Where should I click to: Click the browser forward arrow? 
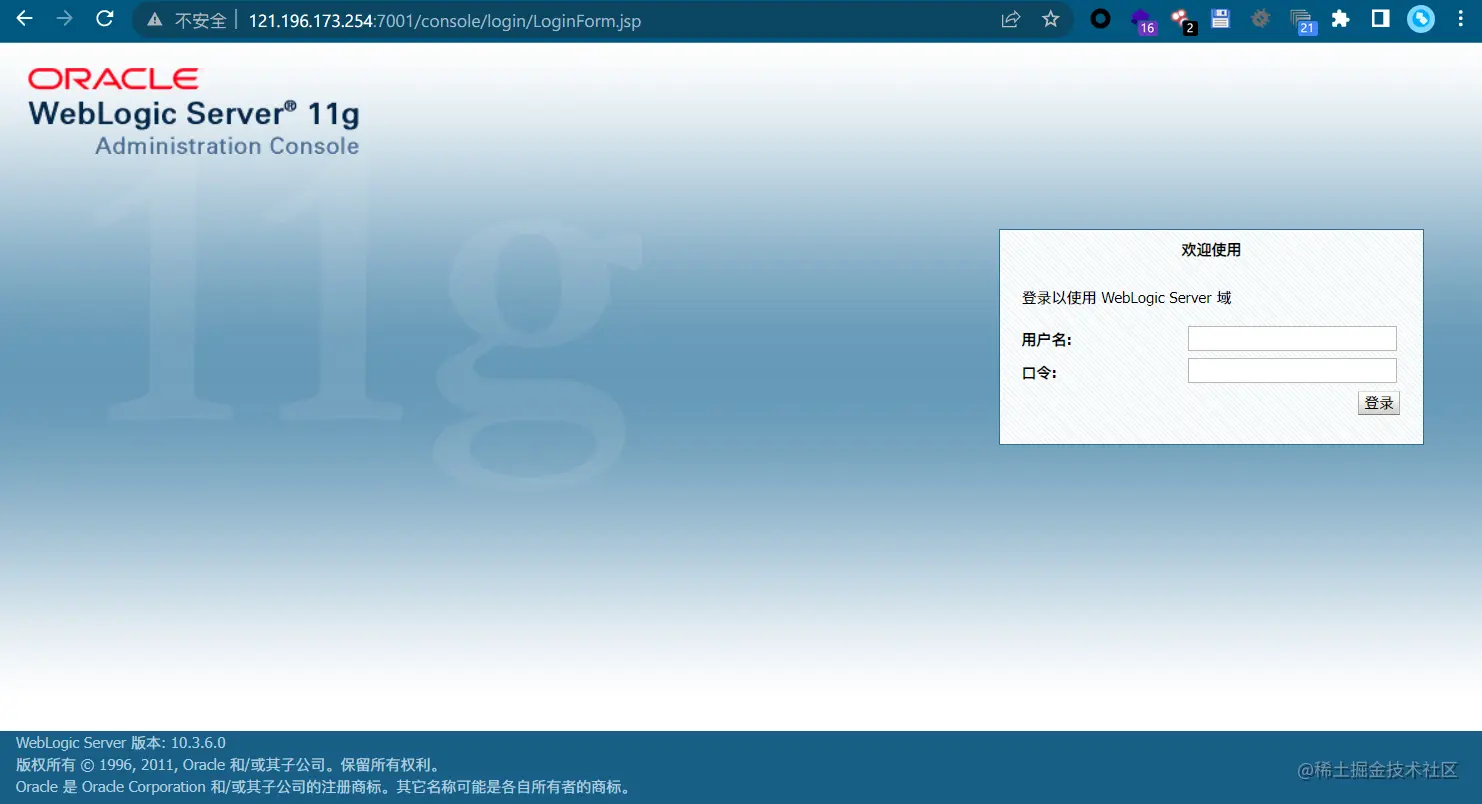pos(65,19)
